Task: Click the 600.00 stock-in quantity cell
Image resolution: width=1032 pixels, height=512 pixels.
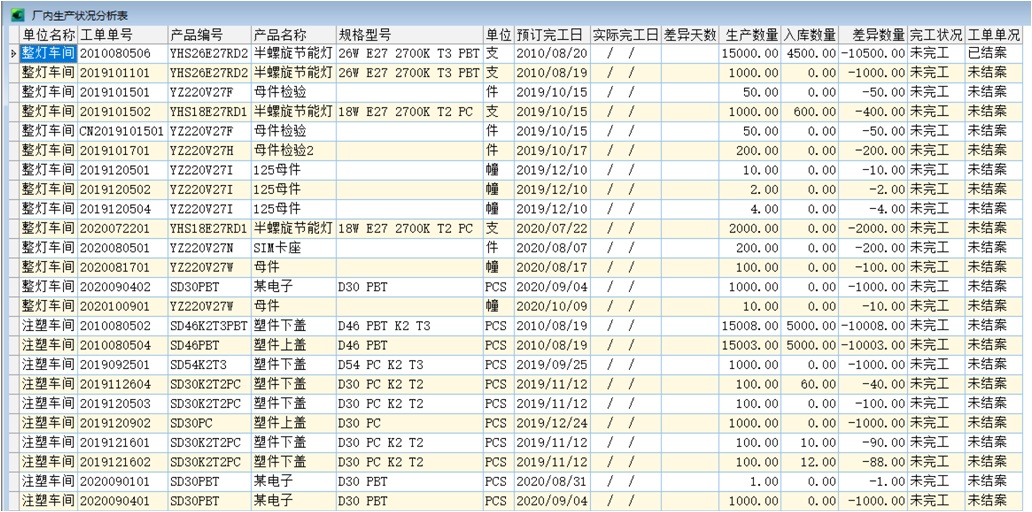Action: click(x=810, y=111)
